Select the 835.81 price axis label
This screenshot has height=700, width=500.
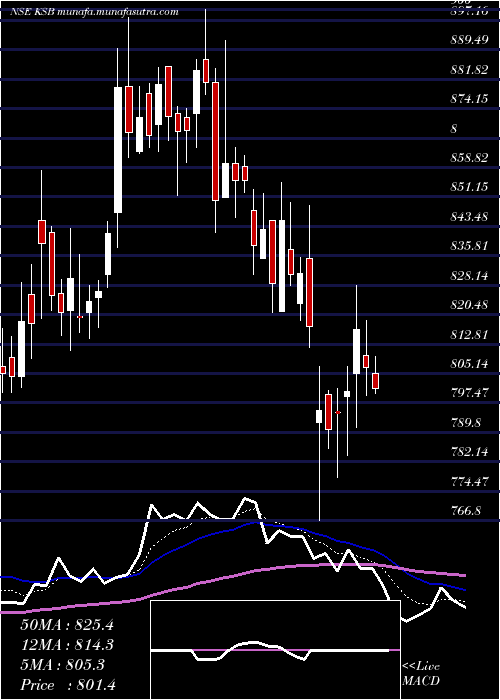[469, 246]
